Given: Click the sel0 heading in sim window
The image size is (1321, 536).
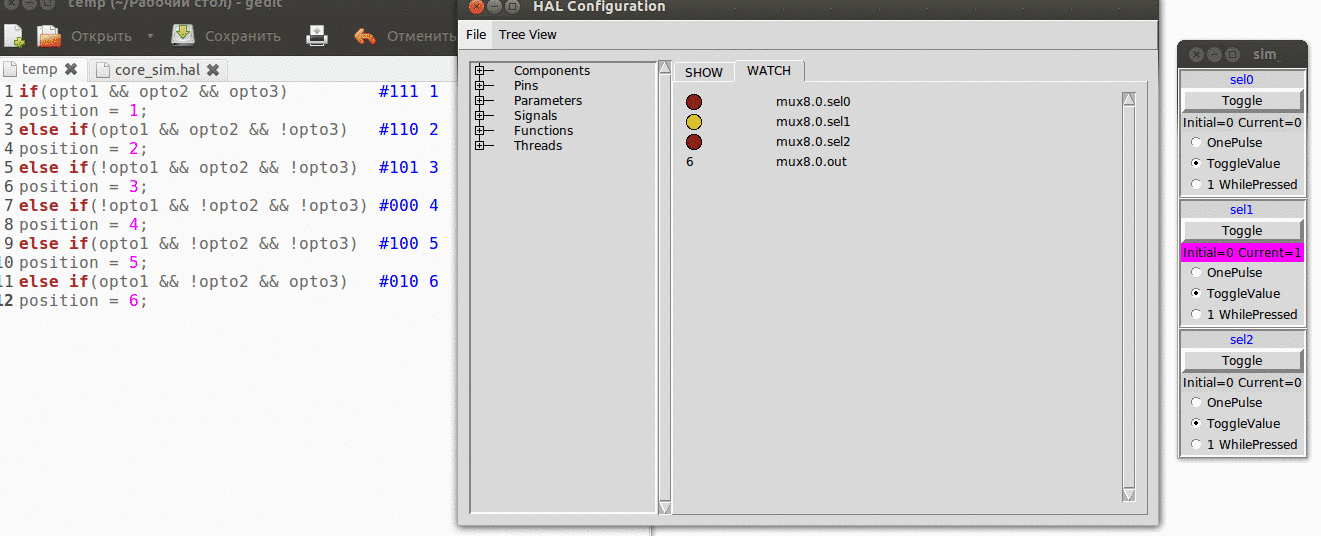Looking at the screenshot, I should [x=1242, y=79].
